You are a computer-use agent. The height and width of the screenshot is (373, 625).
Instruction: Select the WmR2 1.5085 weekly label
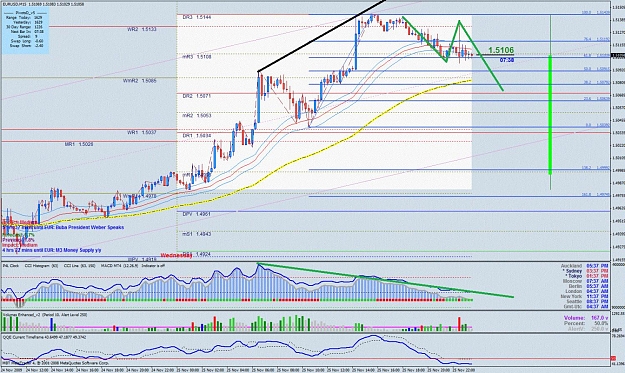140,81
